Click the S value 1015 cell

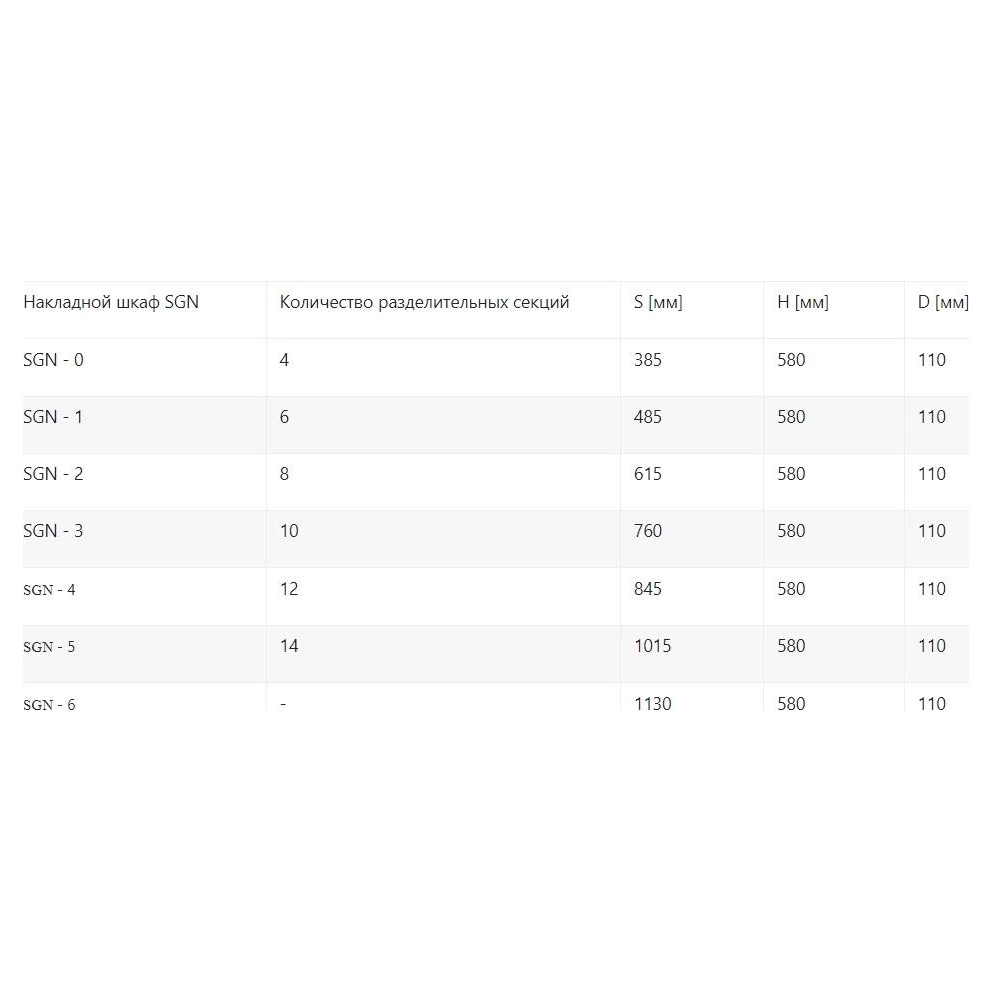point(652,646)
